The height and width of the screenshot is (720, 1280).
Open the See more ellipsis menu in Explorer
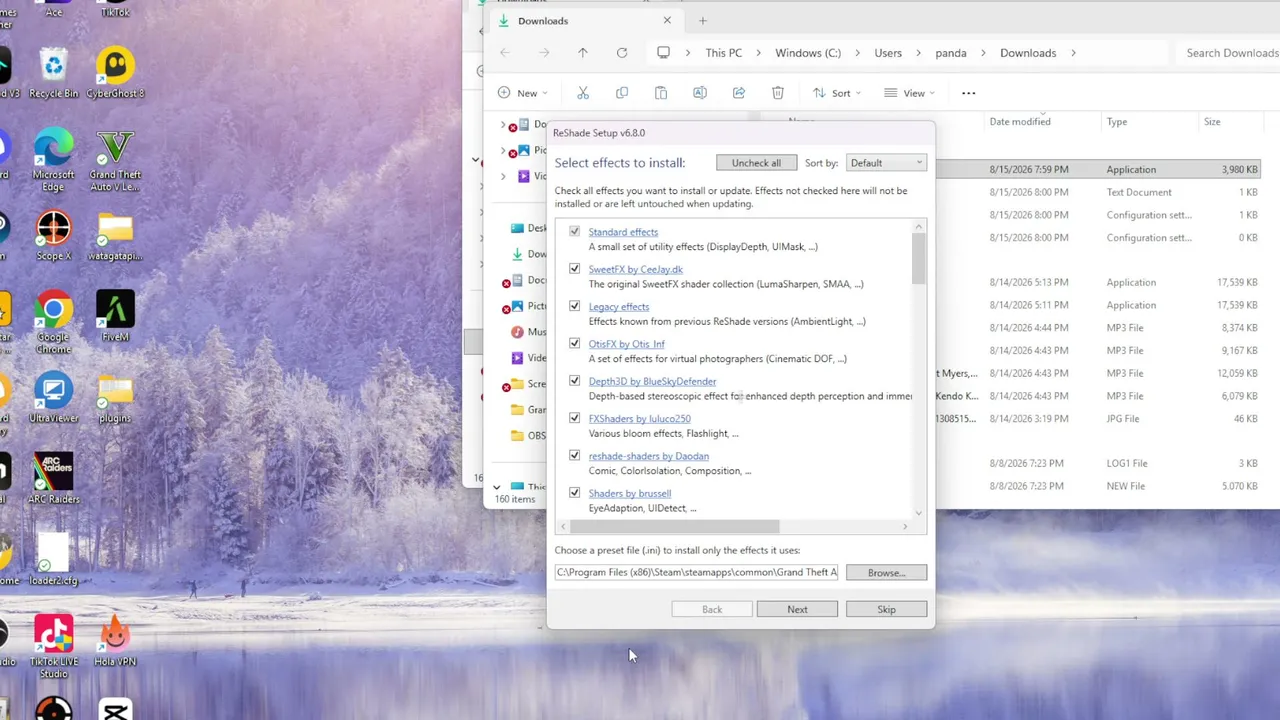pos(968,93)
